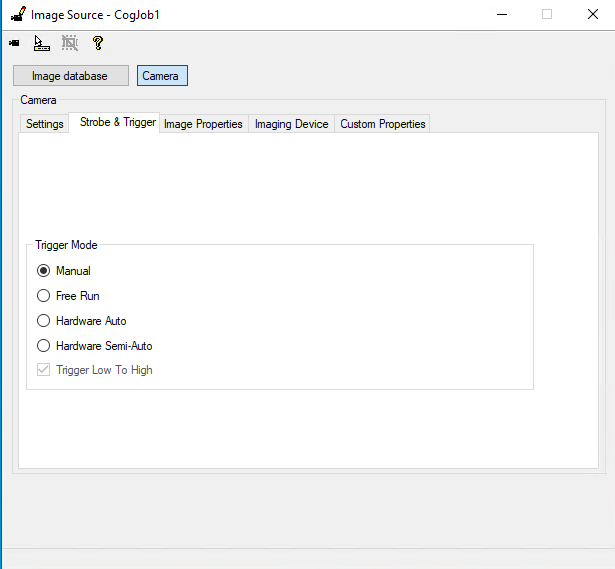
Task: Open help with the question mark icon
Action: (97, 43)
